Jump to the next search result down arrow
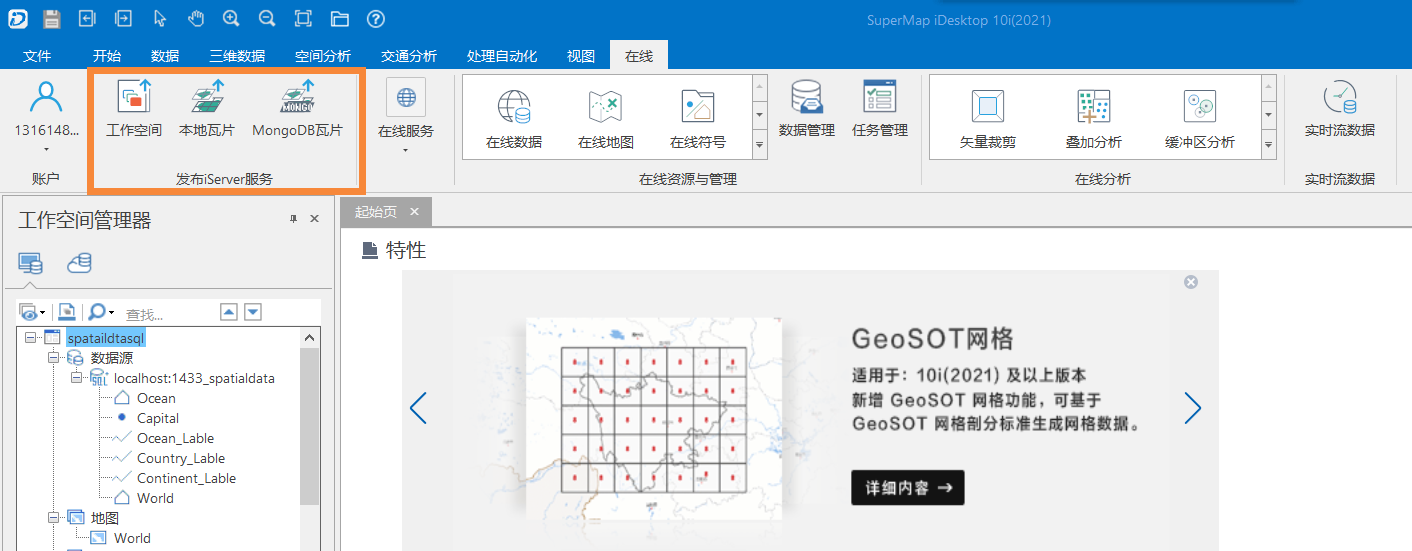 point(253,312)
